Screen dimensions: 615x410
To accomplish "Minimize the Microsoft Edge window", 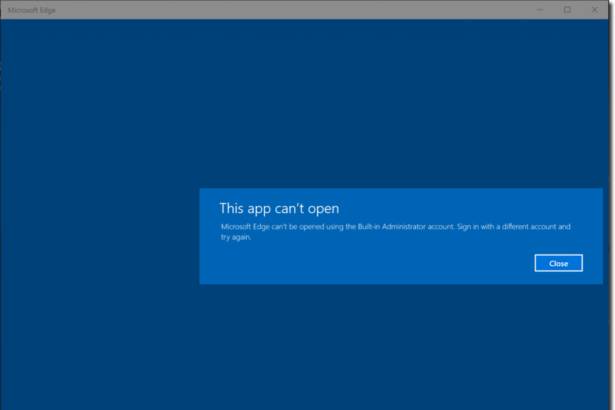I will point(540,10).
